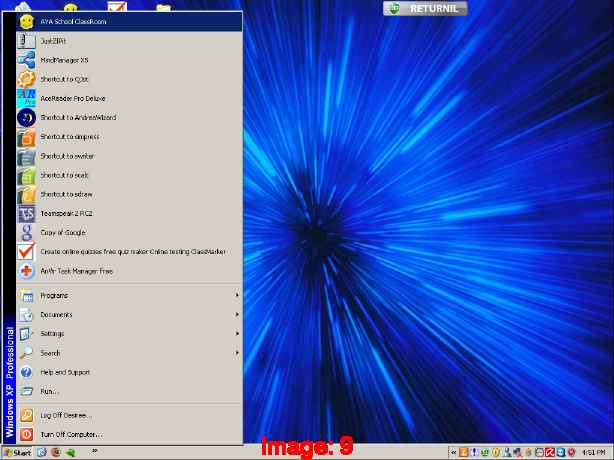Click the Start button on taskbar
The image size is (614, 460).
coord(17,453)
